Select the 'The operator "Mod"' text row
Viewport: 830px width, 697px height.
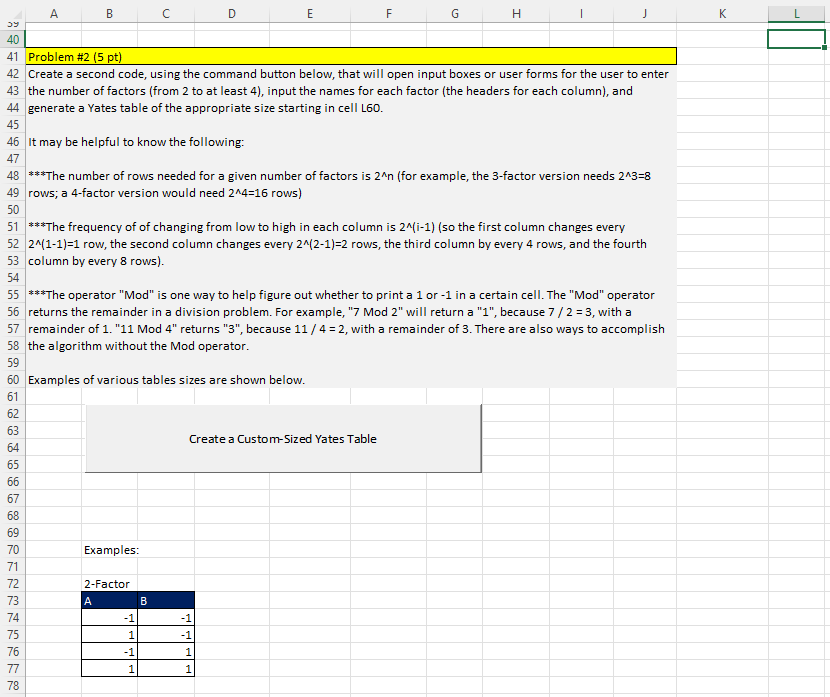(351, 295)
